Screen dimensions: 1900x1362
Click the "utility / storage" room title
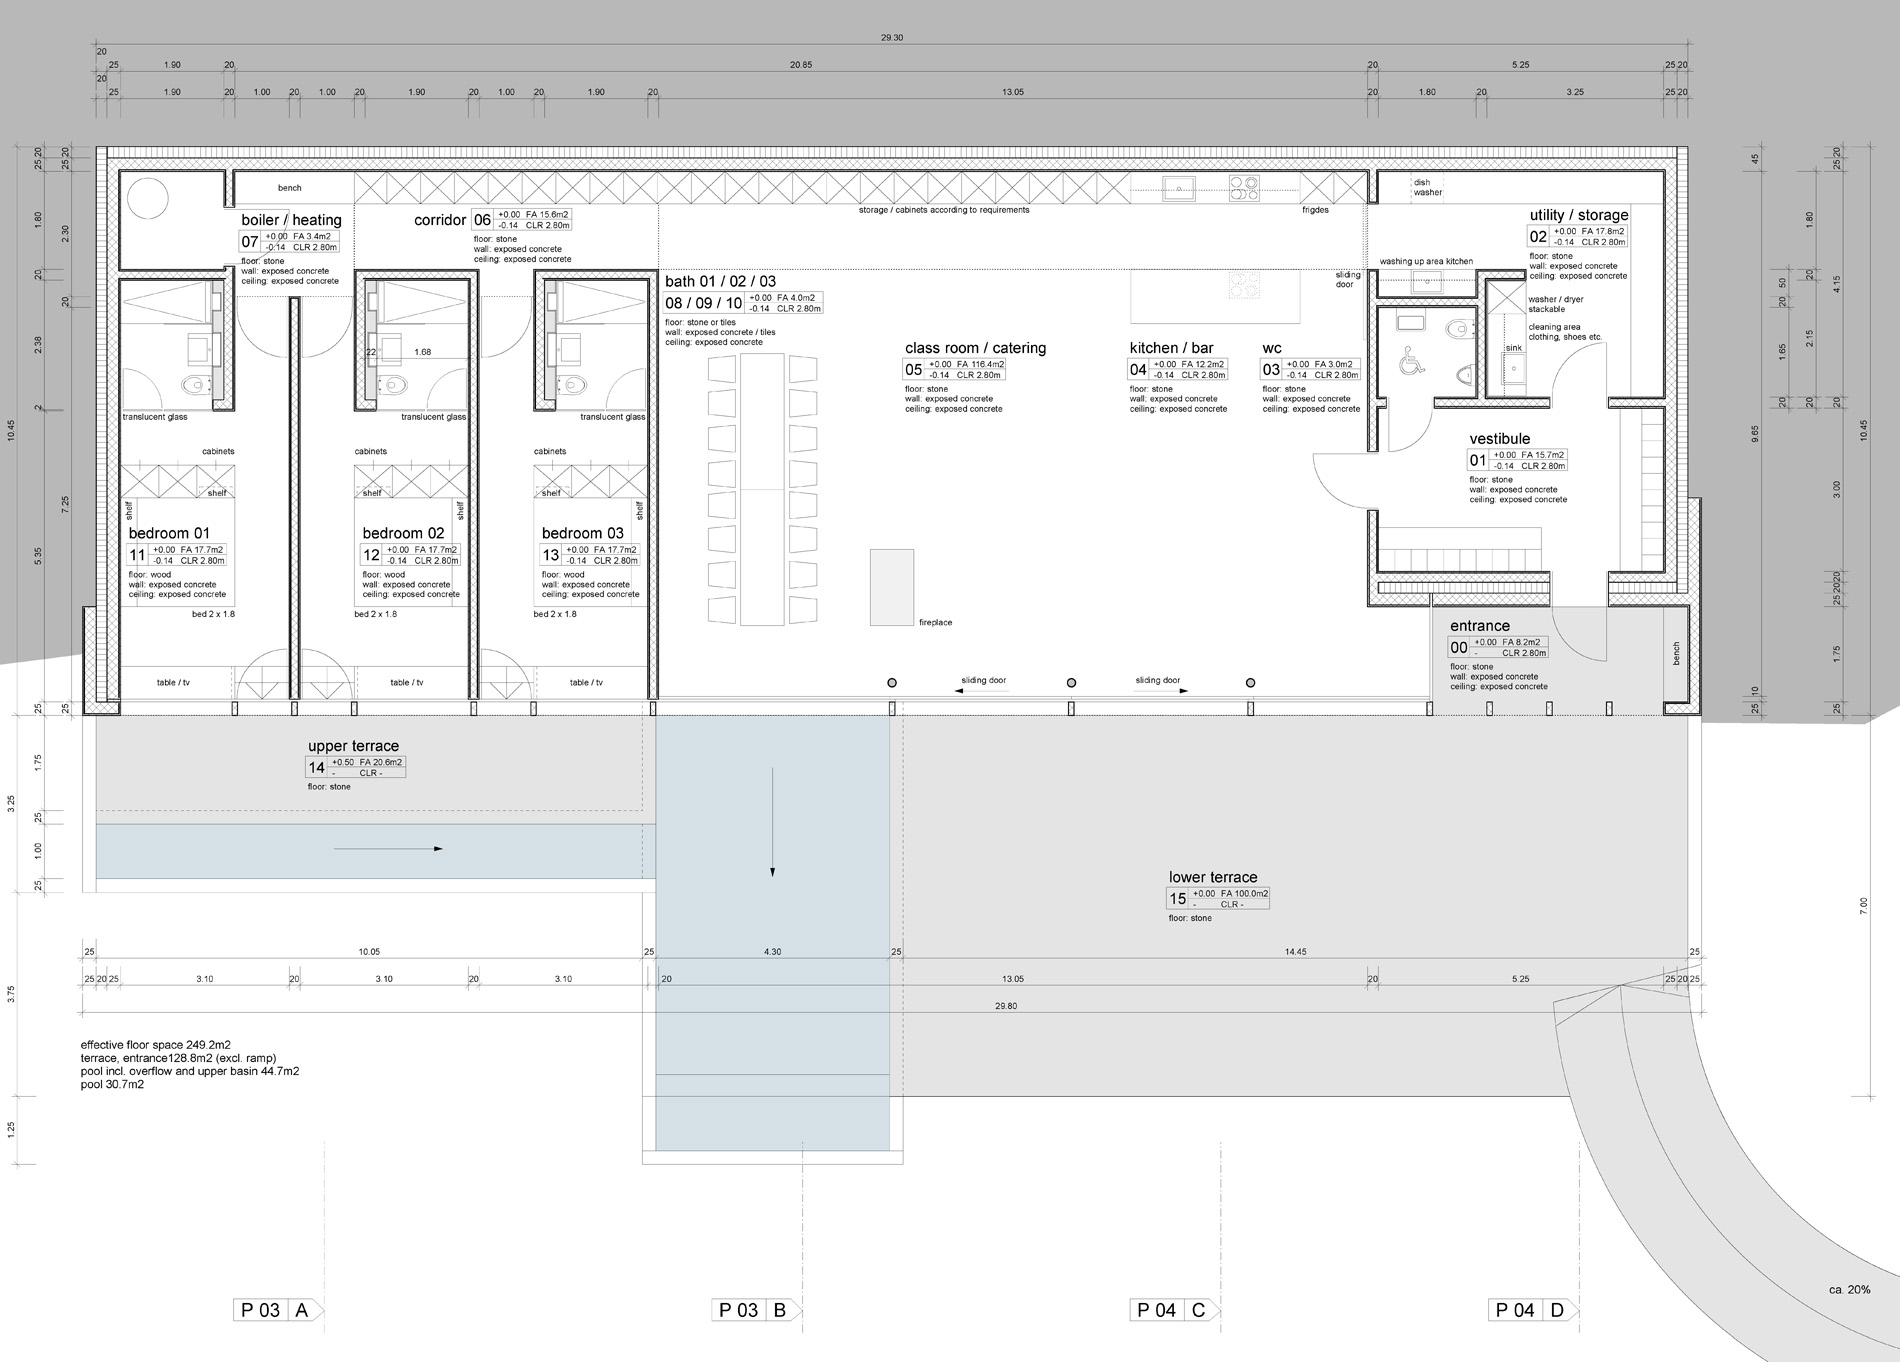(x=1578, y=215)
